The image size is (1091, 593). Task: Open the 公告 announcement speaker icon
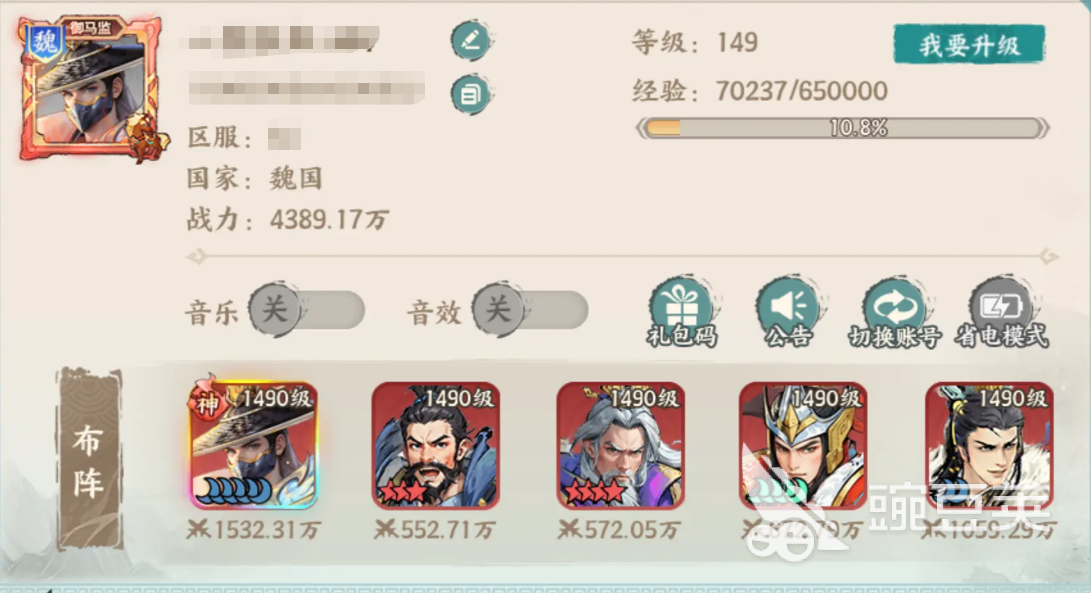(x=788, y=312)
